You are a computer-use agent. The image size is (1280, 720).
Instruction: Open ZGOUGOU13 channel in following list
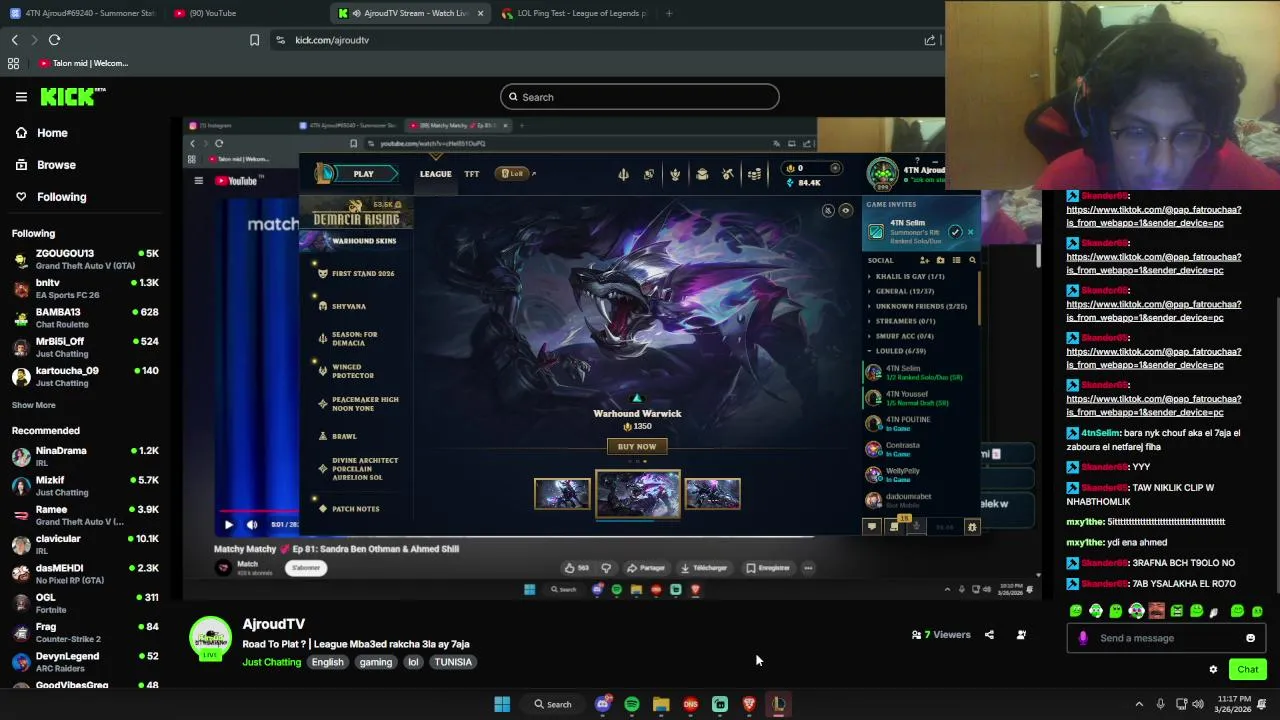tap(85, 259)
